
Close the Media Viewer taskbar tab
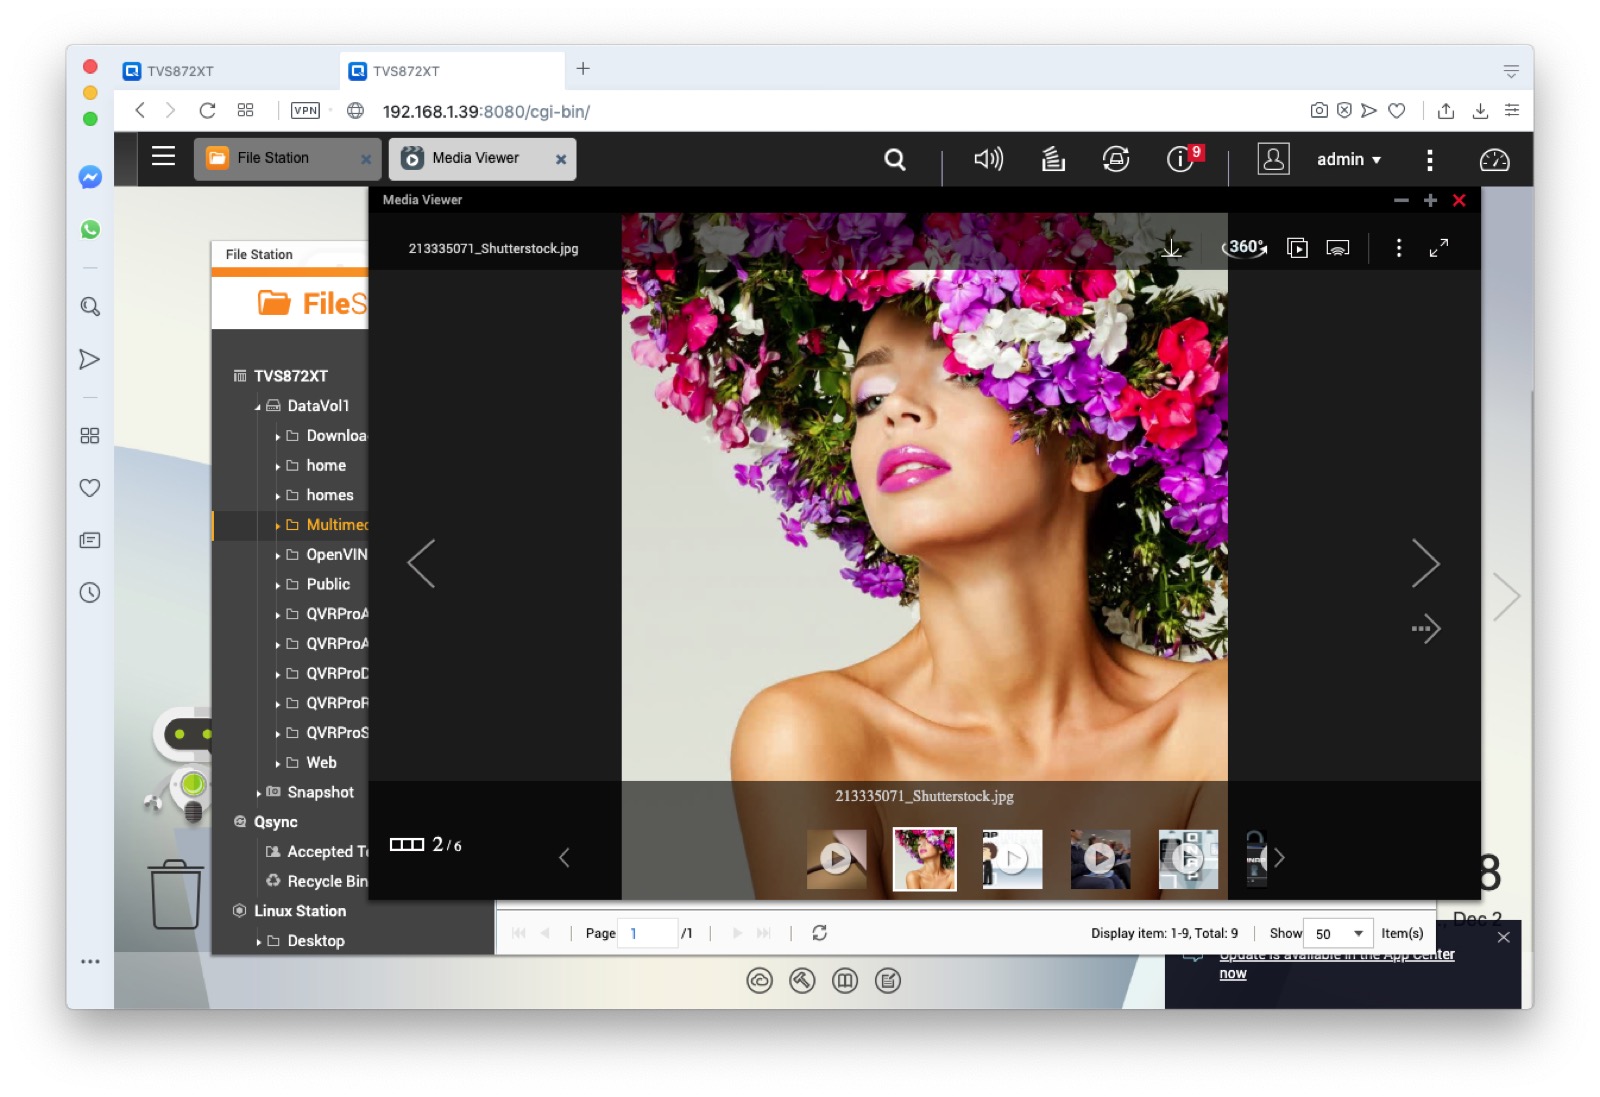point(561,159)
